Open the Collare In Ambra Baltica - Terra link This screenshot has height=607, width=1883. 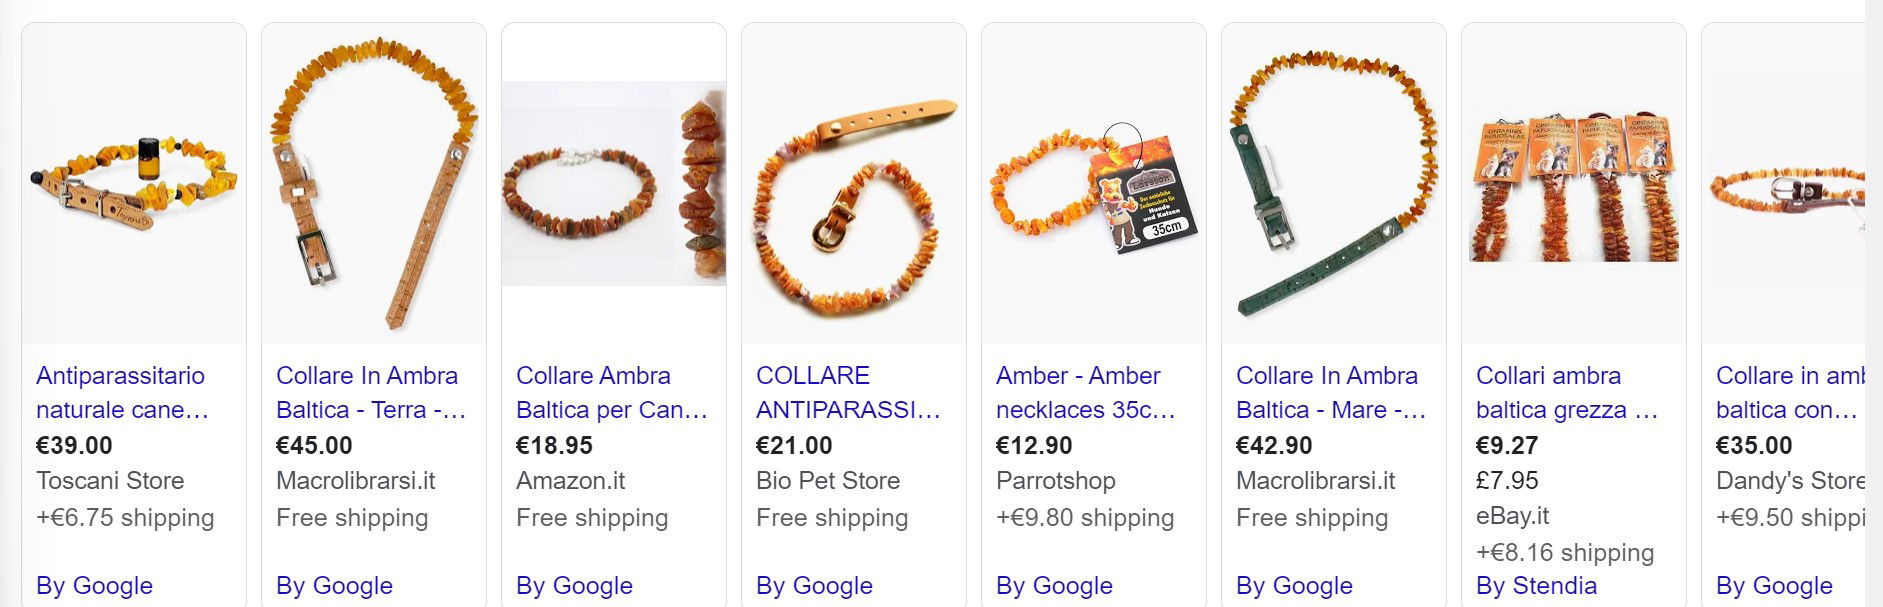point(371,392)
